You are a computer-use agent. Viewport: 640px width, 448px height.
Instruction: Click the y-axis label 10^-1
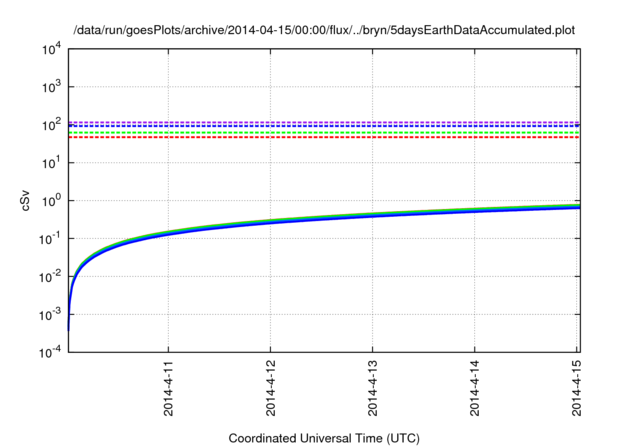click(x=49, y=239)
